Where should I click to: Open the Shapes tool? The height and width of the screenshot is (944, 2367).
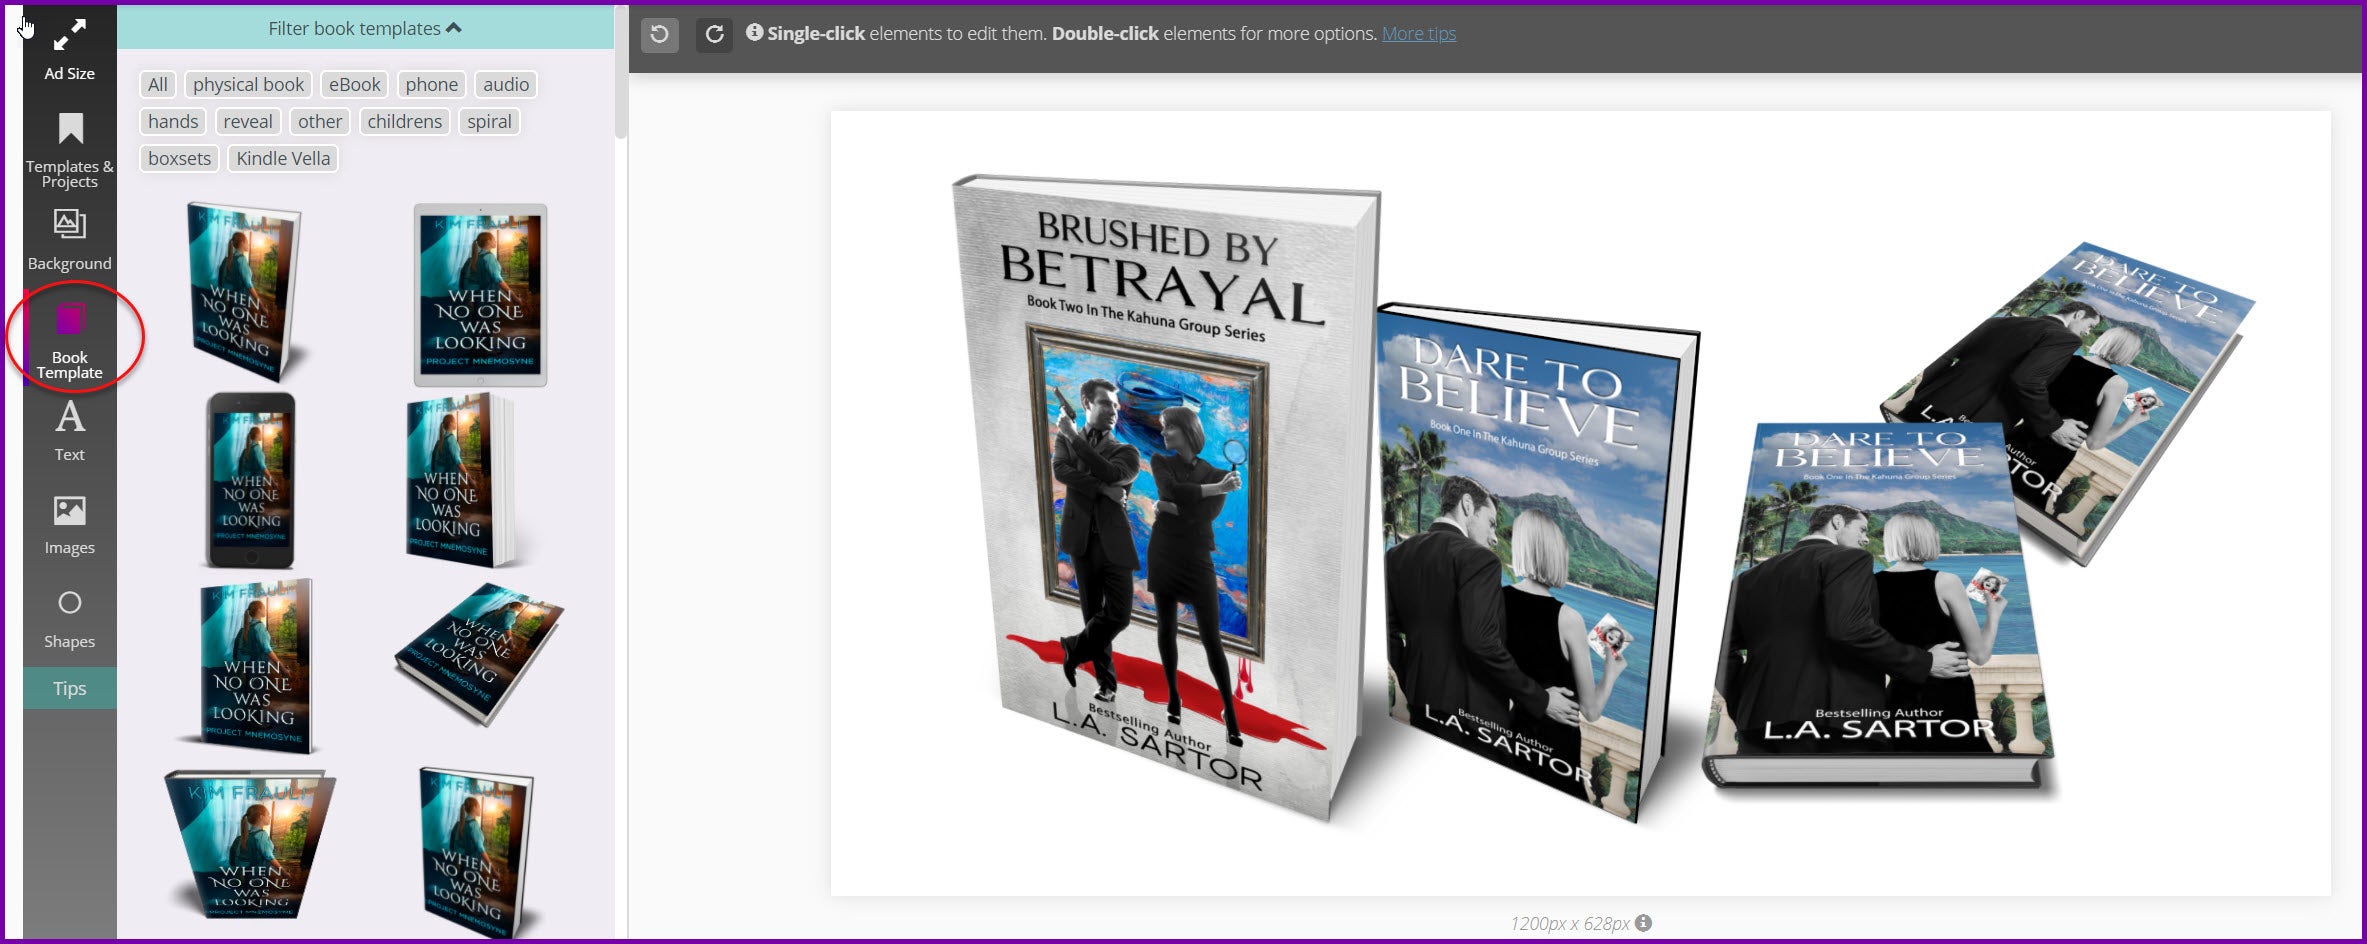[x=69, y=618]
